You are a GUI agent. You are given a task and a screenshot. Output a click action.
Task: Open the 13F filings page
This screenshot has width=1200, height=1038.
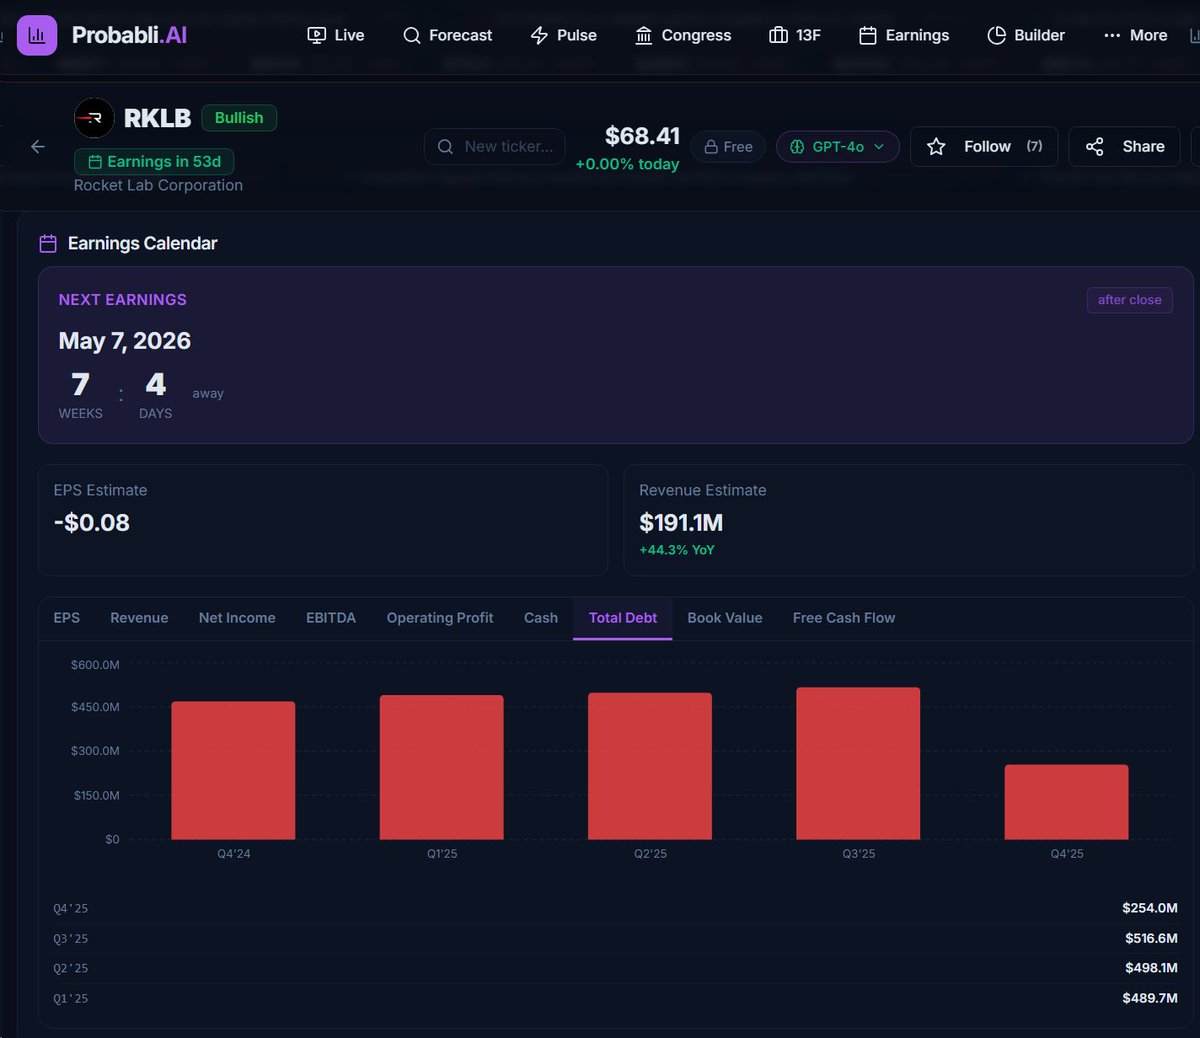pos(795,35)
